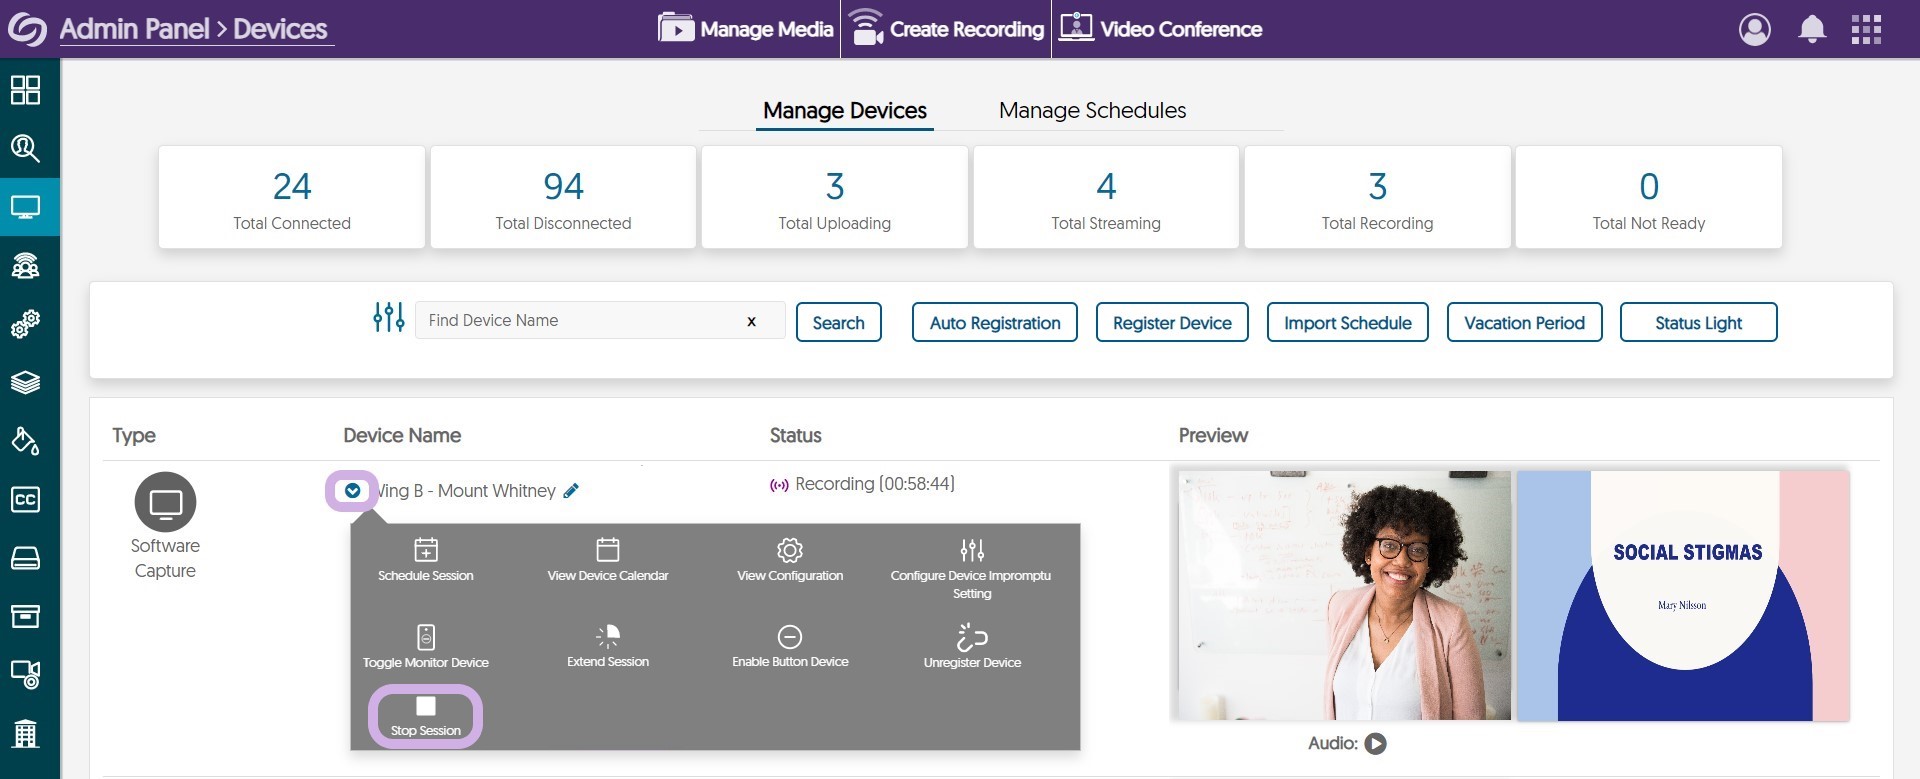Click the Import Schedule button

click(x=1347, y=323)
